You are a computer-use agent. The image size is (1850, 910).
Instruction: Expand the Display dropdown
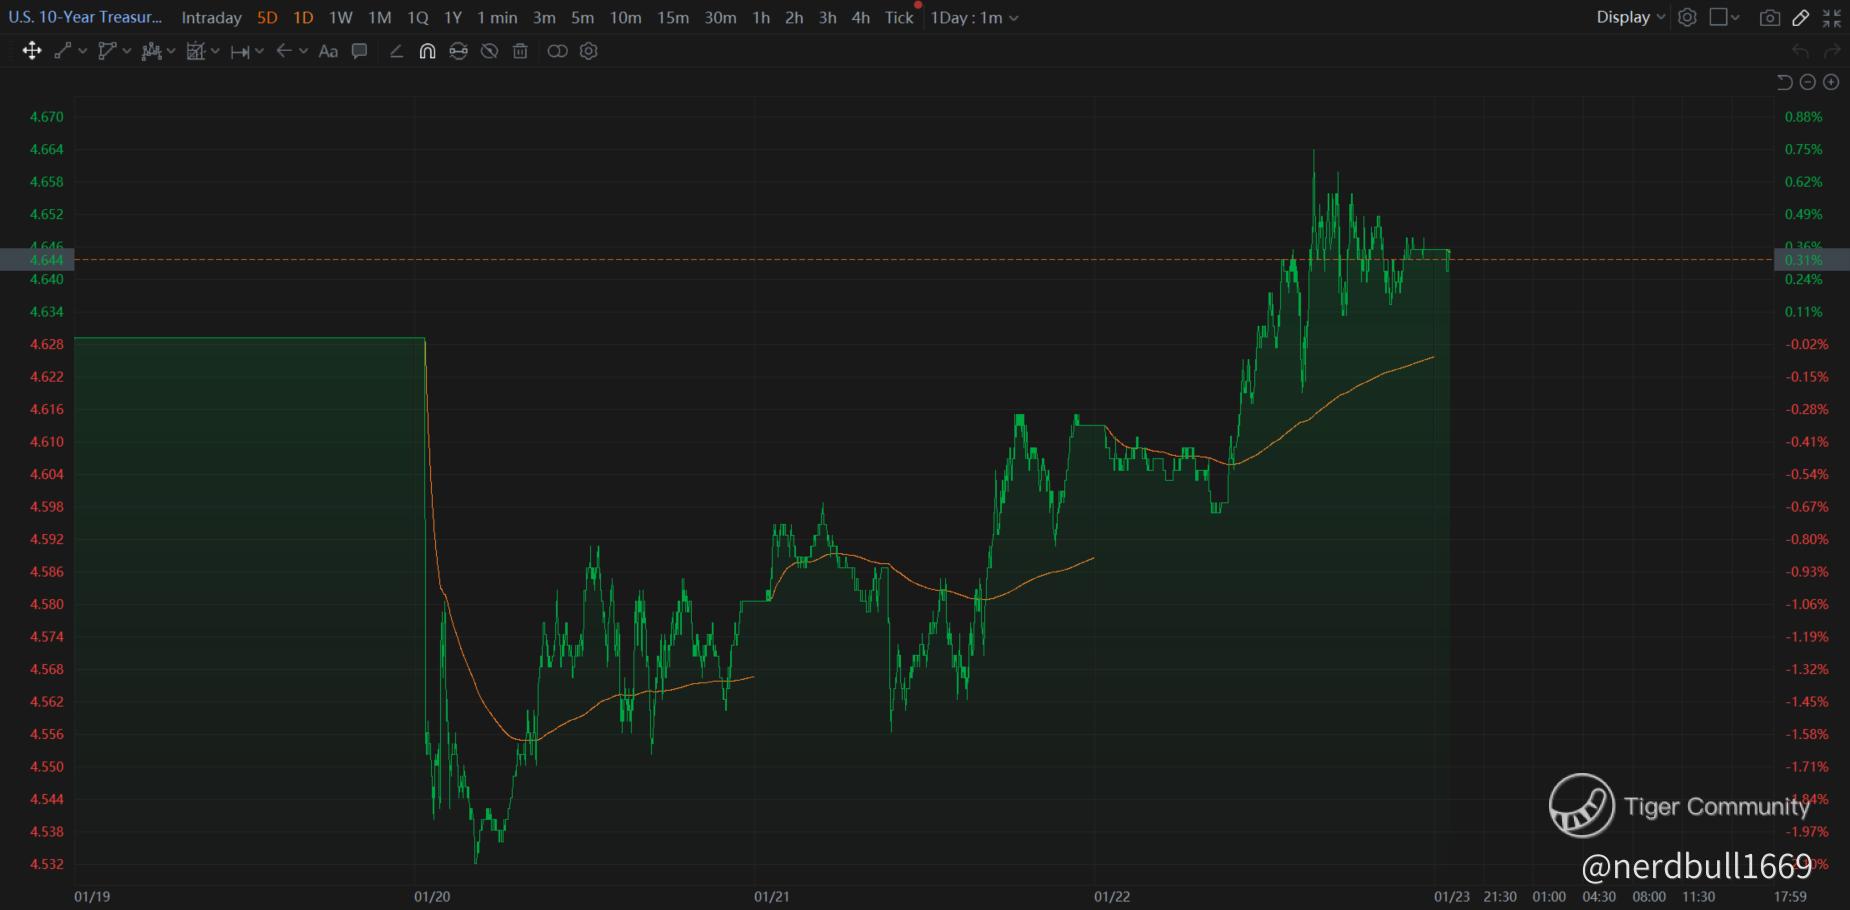1631,17
